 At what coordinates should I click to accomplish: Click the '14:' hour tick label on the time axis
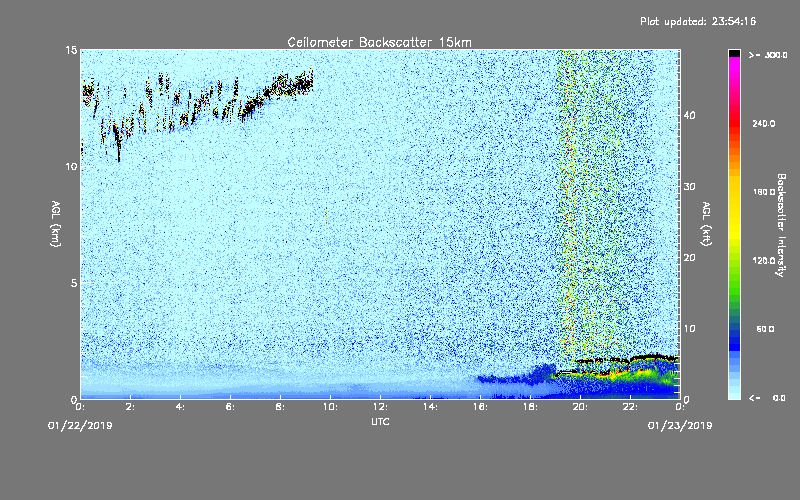(x=430, y=407)
